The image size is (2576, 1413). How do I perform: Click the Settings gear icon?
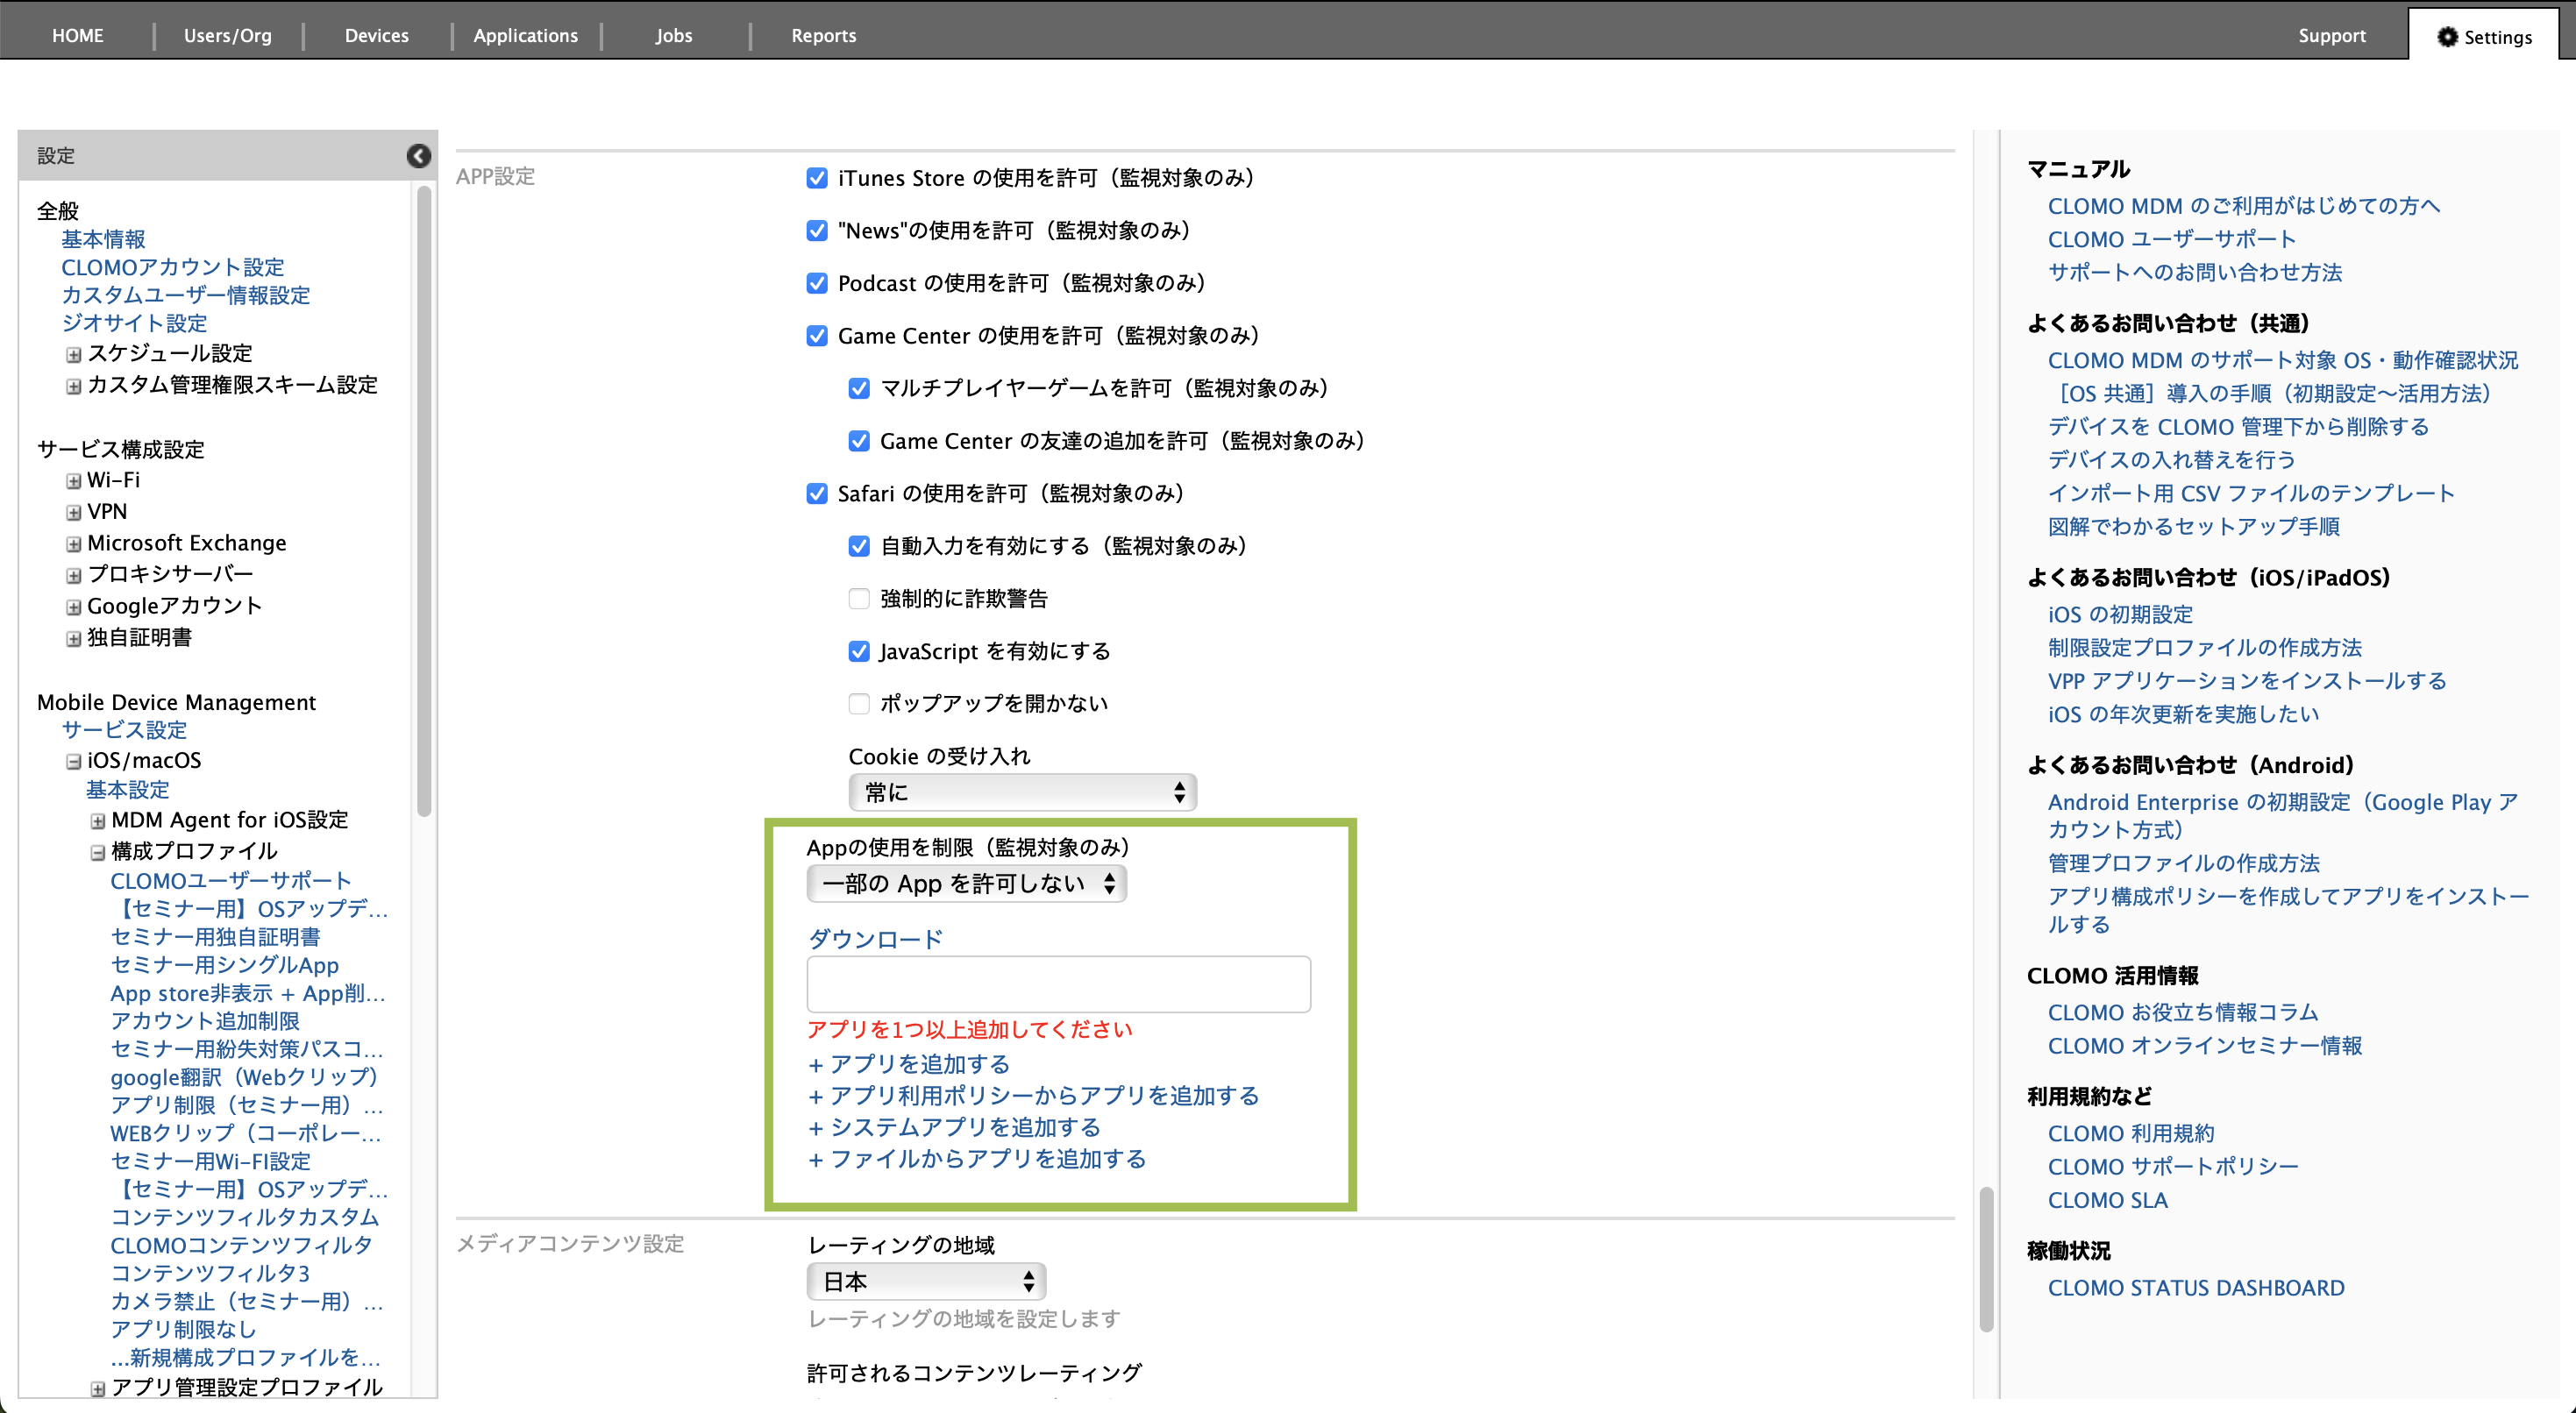[2446, 37]
